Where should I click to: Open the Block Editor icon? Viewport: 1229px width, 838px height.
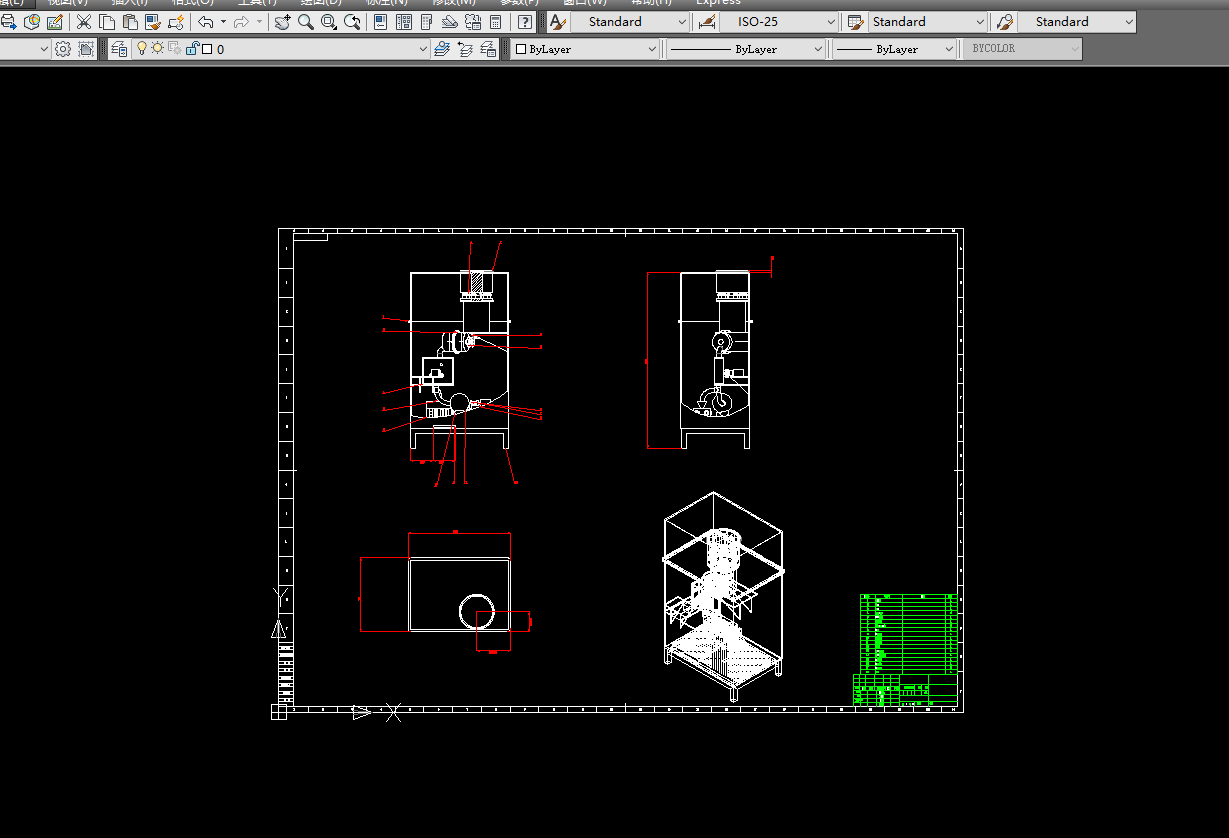pos(176,22)
